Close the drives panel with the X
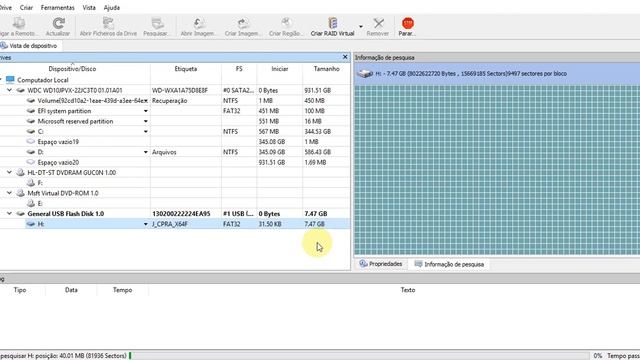The image size is (640, 360). 345,57
